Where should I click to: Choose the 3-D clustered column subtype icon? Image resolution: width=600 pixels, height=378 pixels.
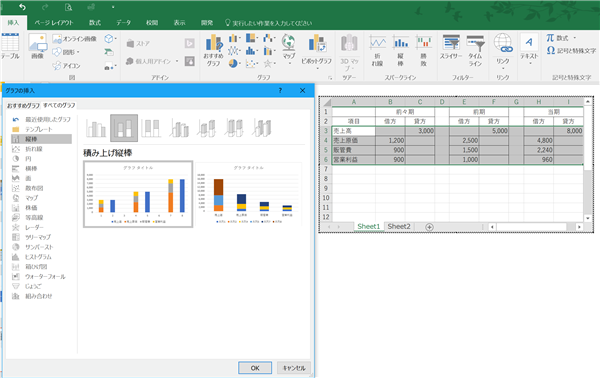(x=179, y=128)
